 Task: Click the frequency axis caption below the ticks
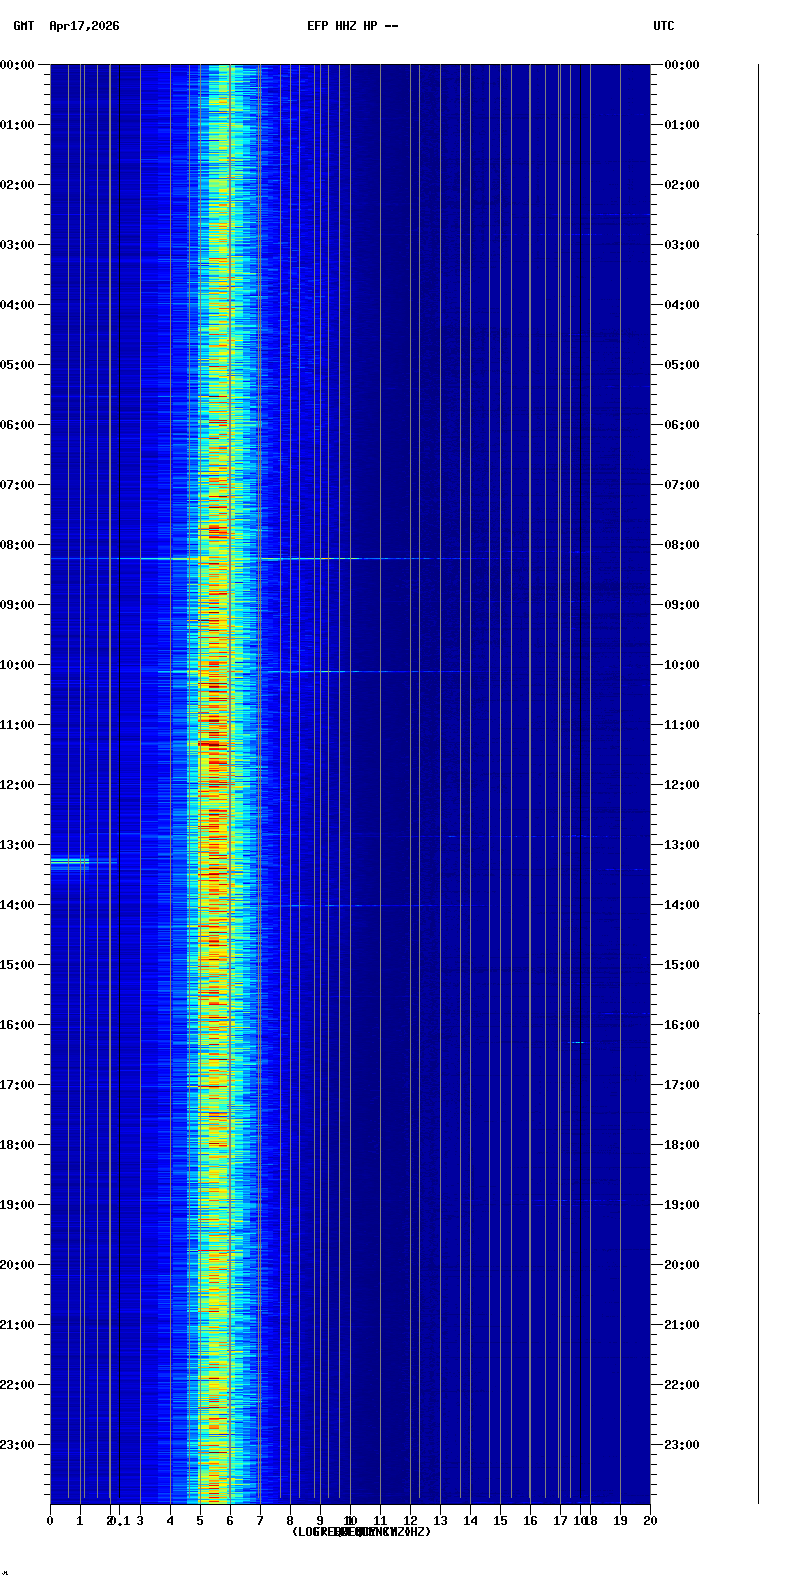click(x=361, y=1532)
